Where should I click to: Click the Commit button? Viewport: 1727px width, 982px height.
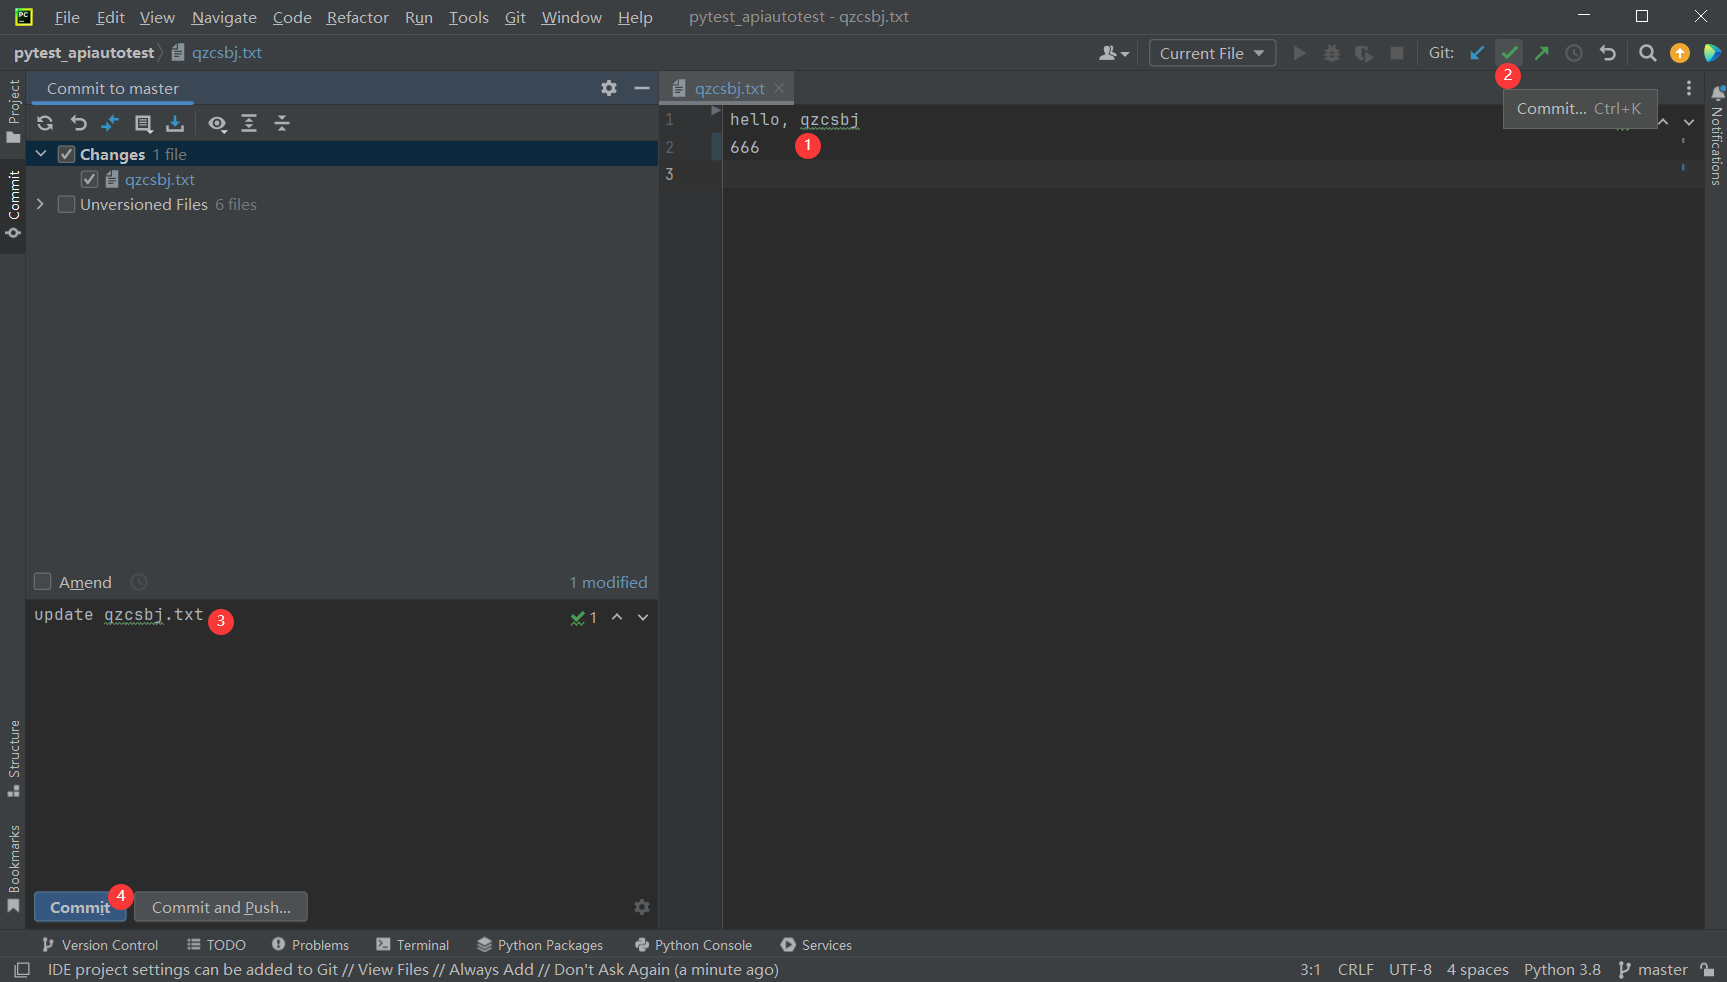click(x=80, y=907)
